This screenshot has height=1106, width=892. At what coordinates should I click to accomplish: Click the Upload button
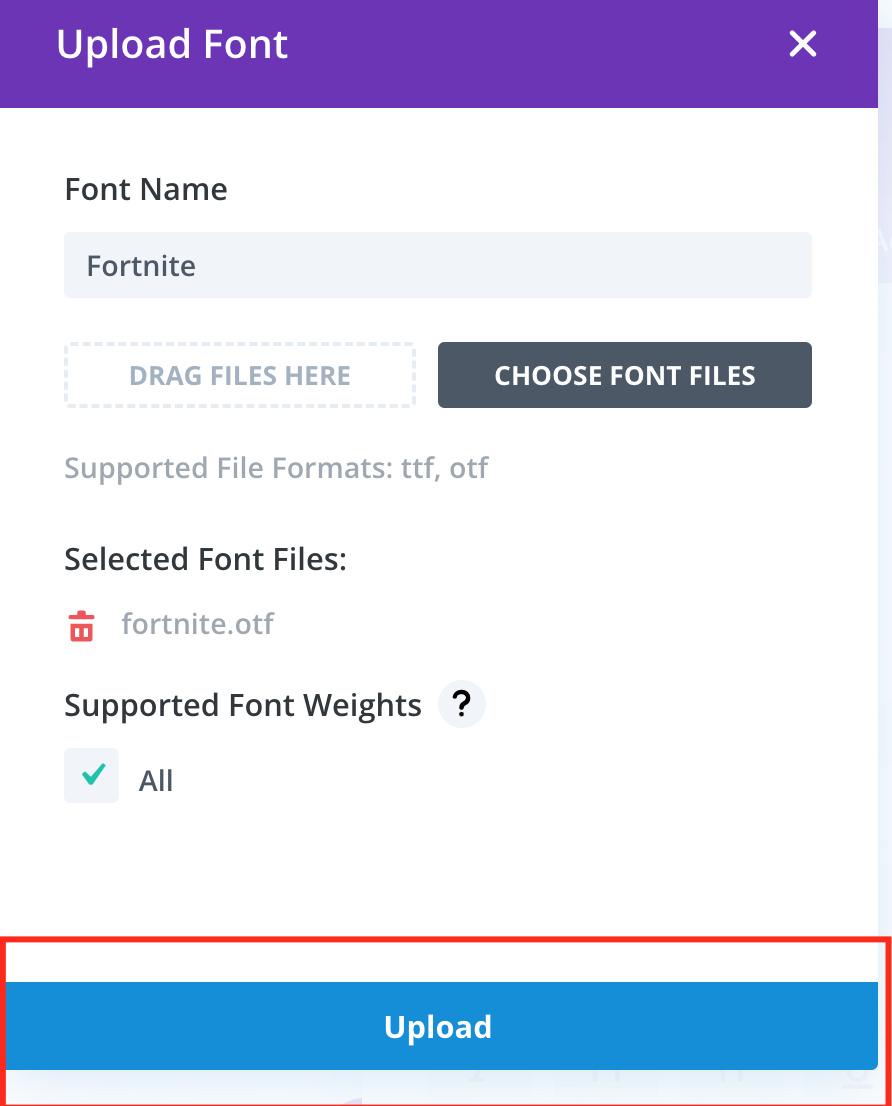[x=438, y=1026]
